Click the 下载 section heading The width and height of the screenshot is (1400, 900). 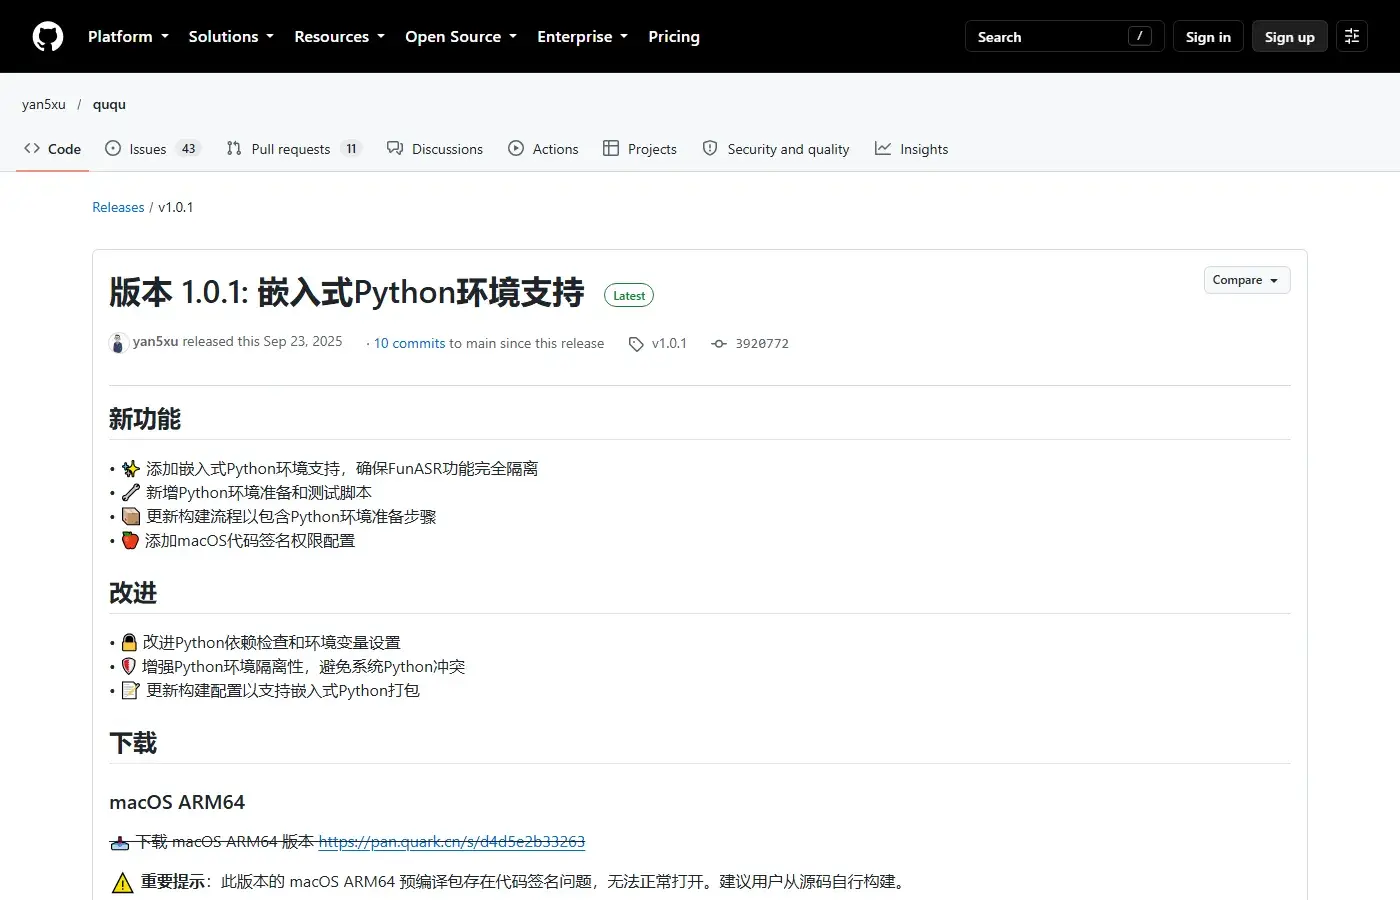133,743
